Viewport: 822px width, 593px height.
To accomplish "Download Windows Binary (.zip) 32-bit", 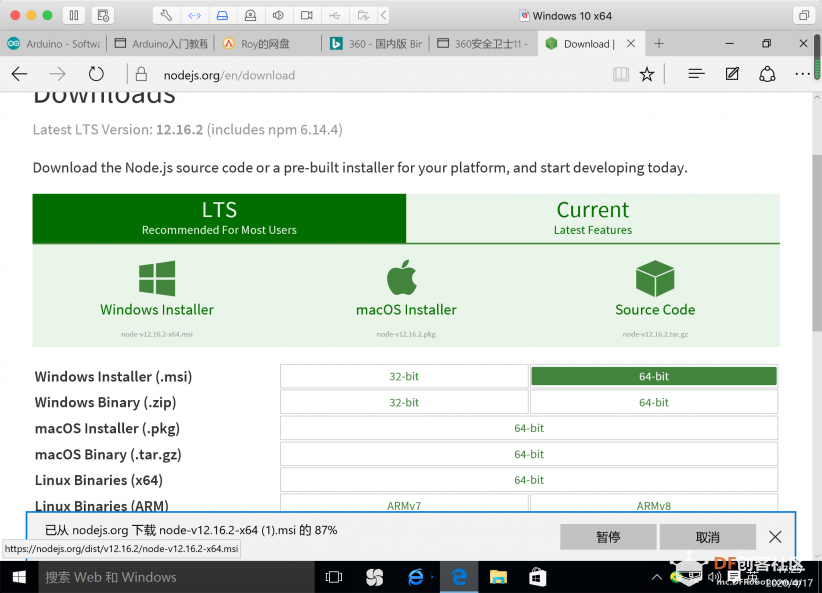I will point(404,402).
